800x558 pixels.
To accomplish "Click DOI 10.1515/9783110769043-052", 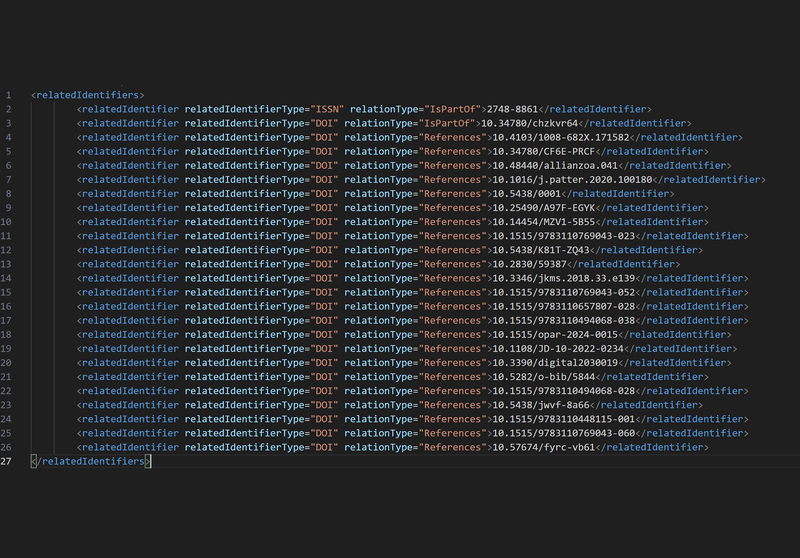I will [564, 293].
